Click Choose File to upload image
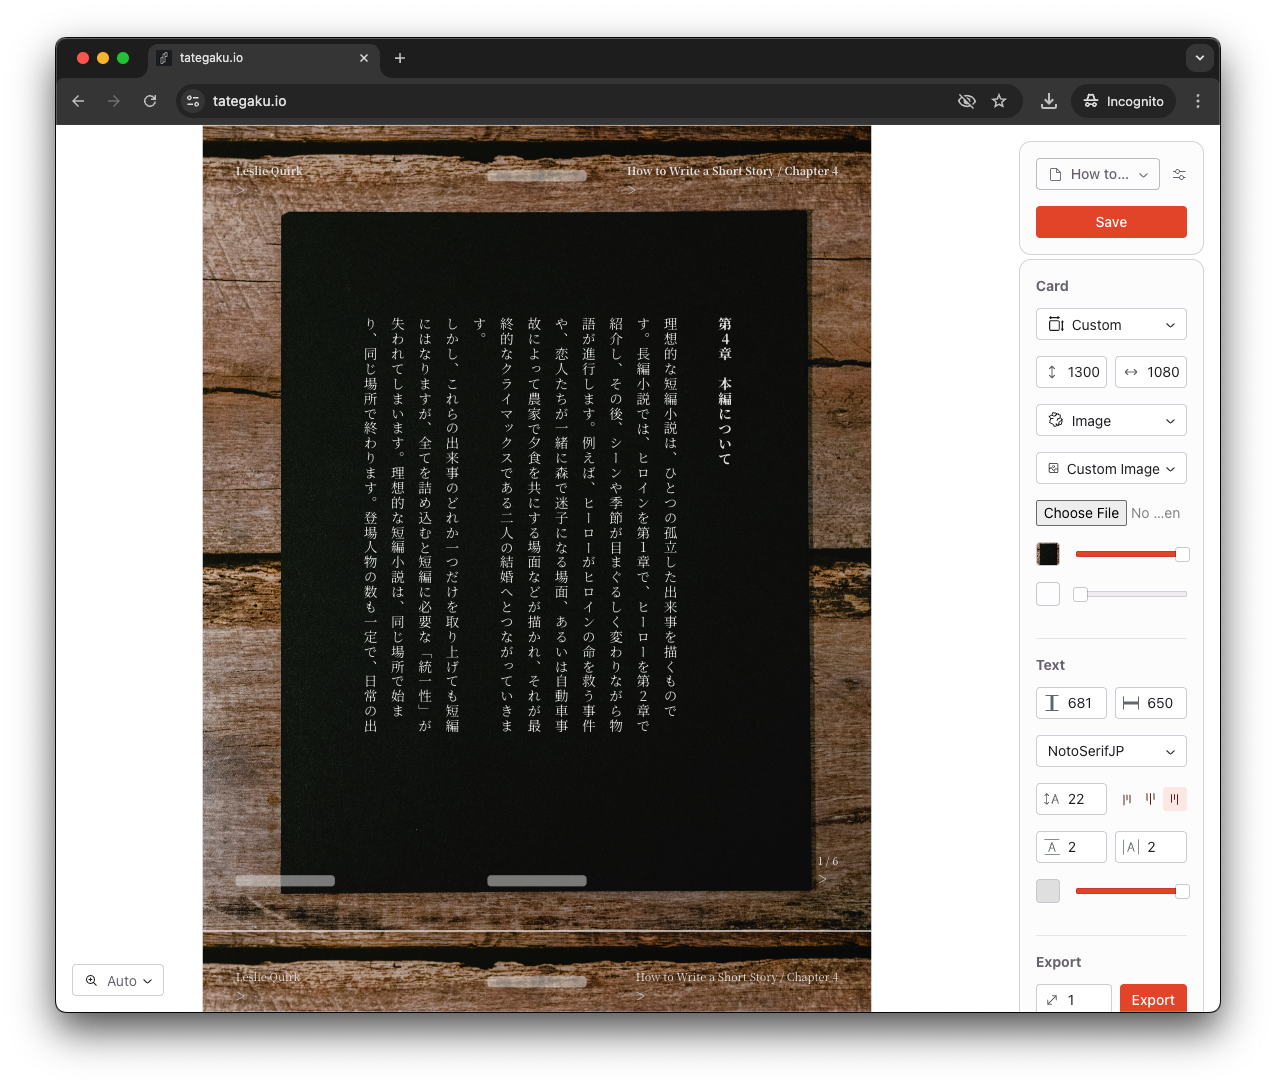 click(x=1081, y=513)
